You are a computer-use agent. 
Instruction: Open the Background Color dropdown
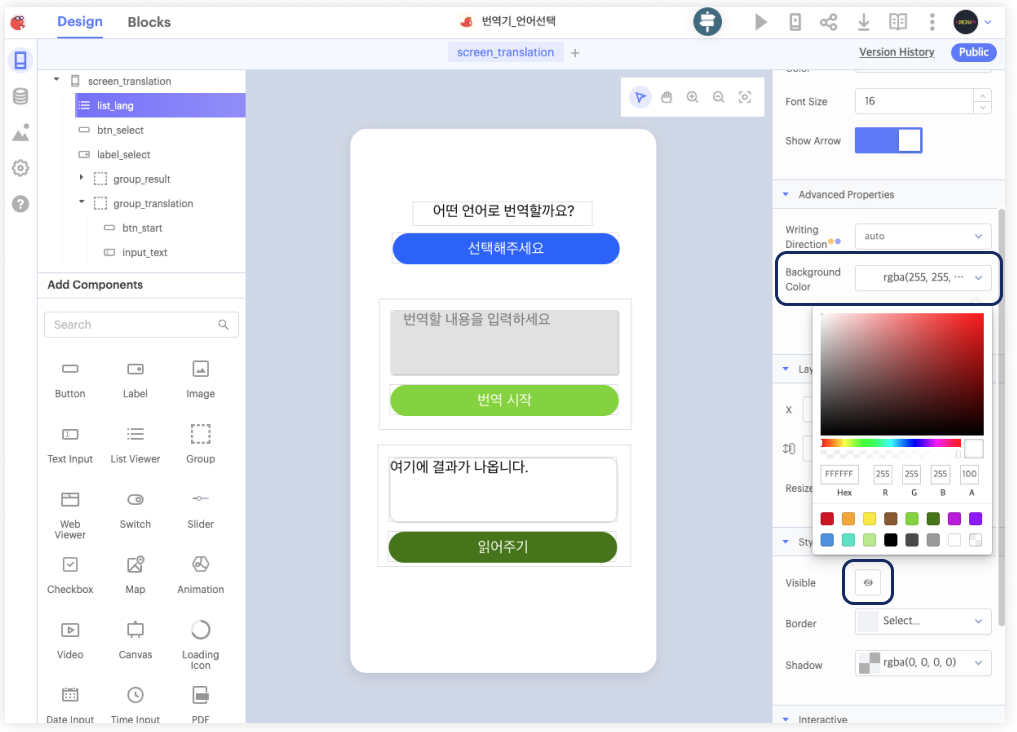(x=923, y=277)
